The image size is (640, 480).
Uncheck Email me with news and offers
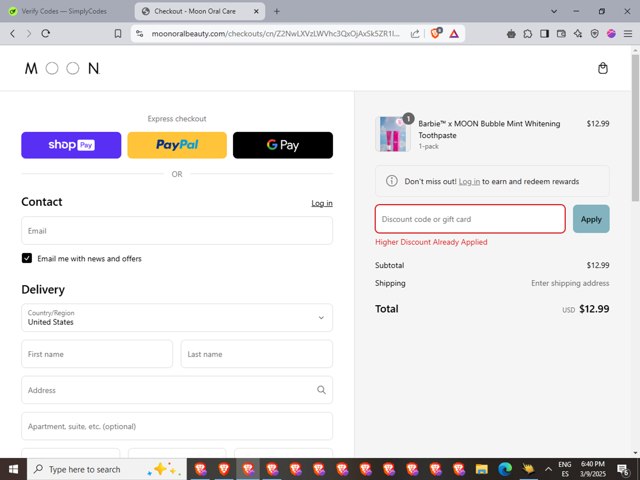tap(27, 258)
